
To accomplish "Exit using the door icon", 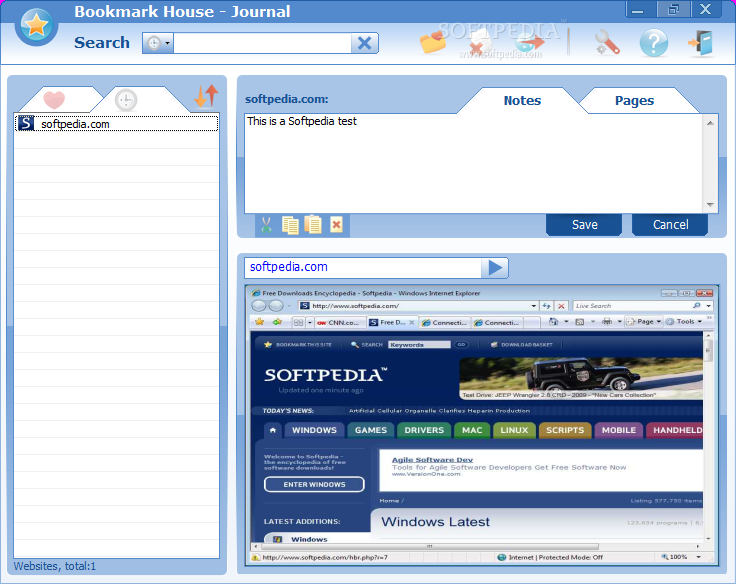I will pyautogui.click(x=701, y=43).
